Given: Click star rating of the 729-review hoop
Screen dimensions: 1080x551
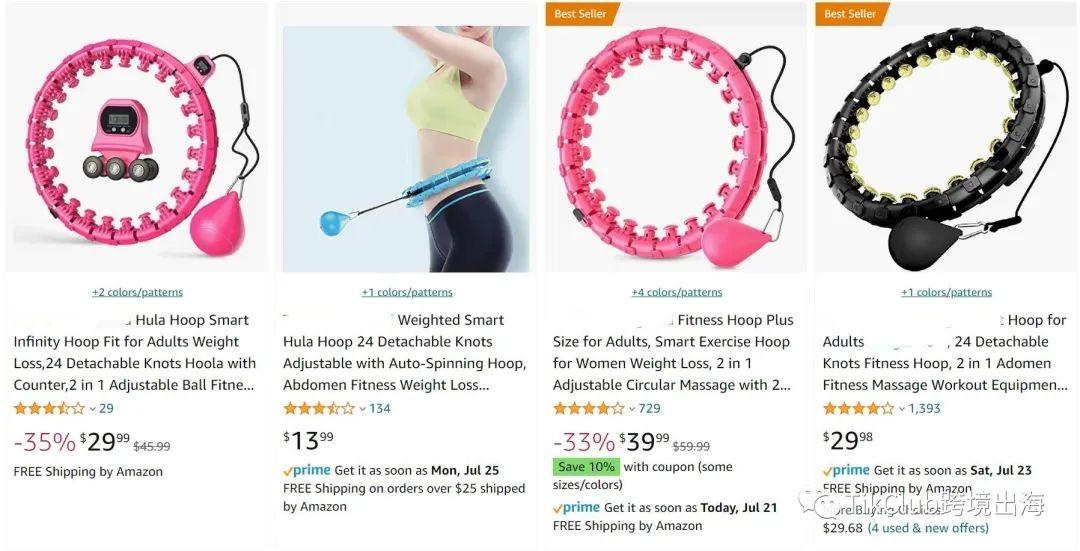Looking at the screenshot, I should click(589, 408).
